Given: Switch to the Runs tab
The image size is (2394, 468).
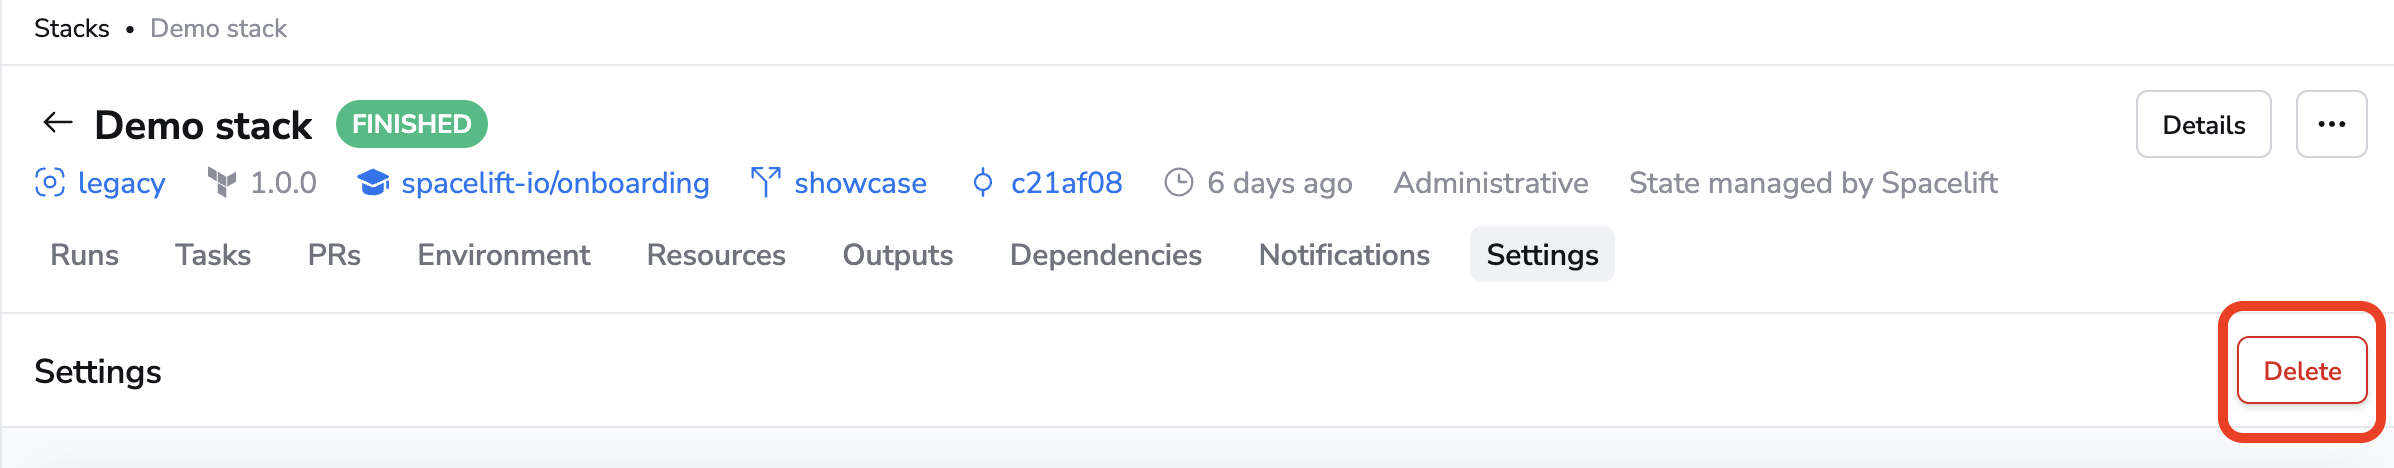Looking at the screenshot, I should coord(85,255).
